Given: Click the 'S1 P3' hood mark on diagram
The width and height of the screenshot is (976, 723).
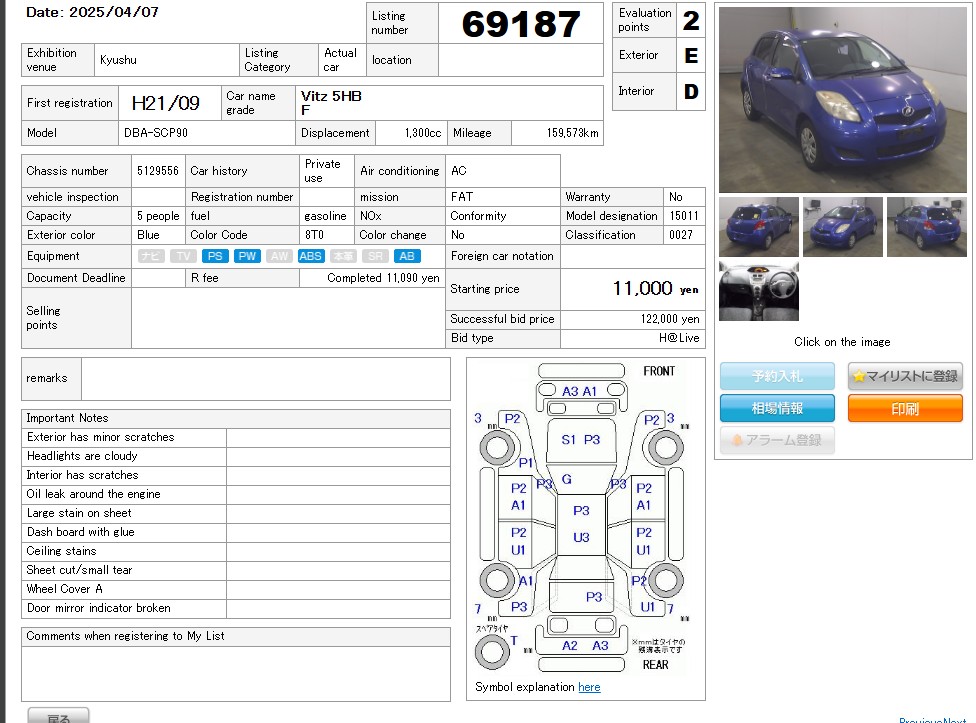Looking at the screenshot, I should tap(581, 439).
